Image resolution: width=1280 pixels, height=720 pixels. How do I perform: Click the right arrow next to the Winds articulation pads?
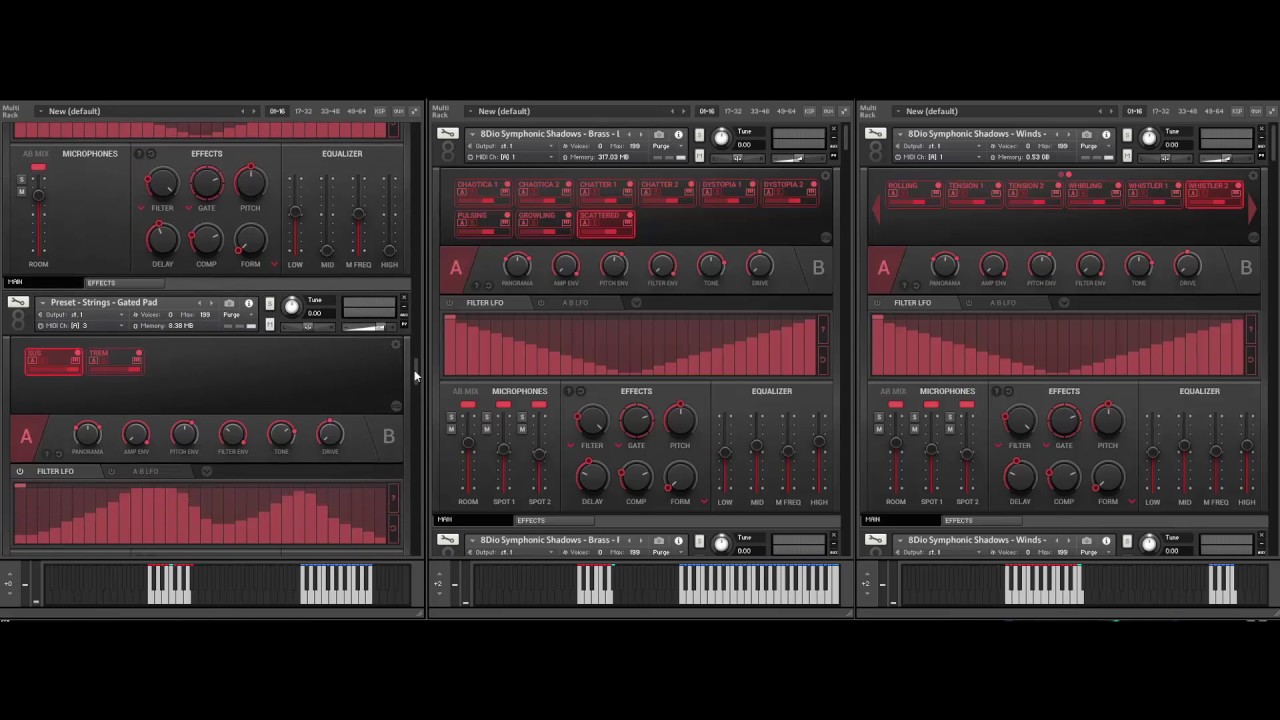click(x=1253, y=207)
